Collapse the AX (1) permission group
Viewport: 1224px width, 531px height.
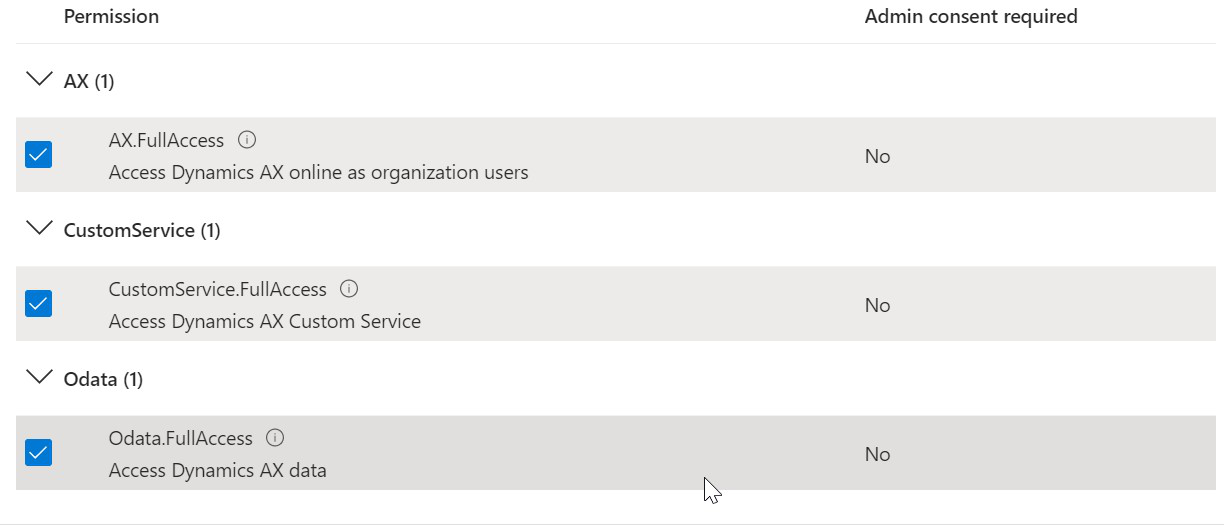point(40,79)
